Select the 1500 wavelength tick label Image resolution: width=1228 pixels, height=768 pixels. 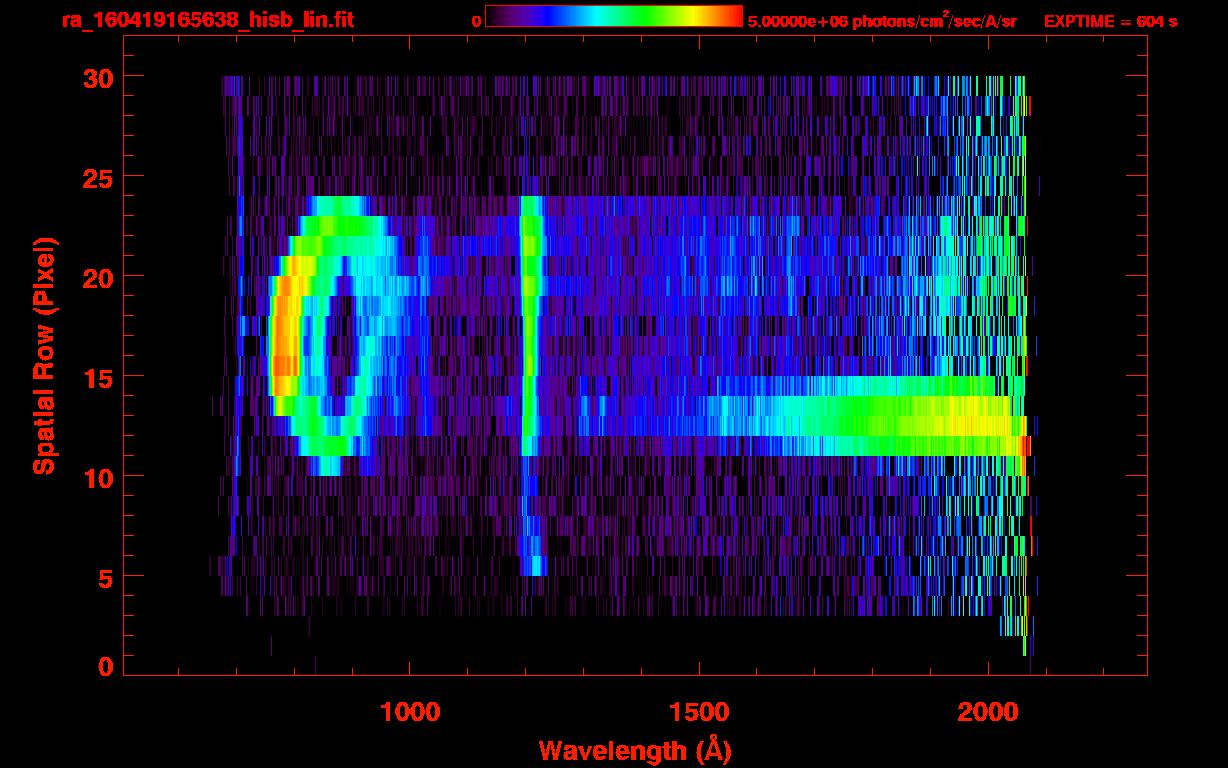(698, 712)
